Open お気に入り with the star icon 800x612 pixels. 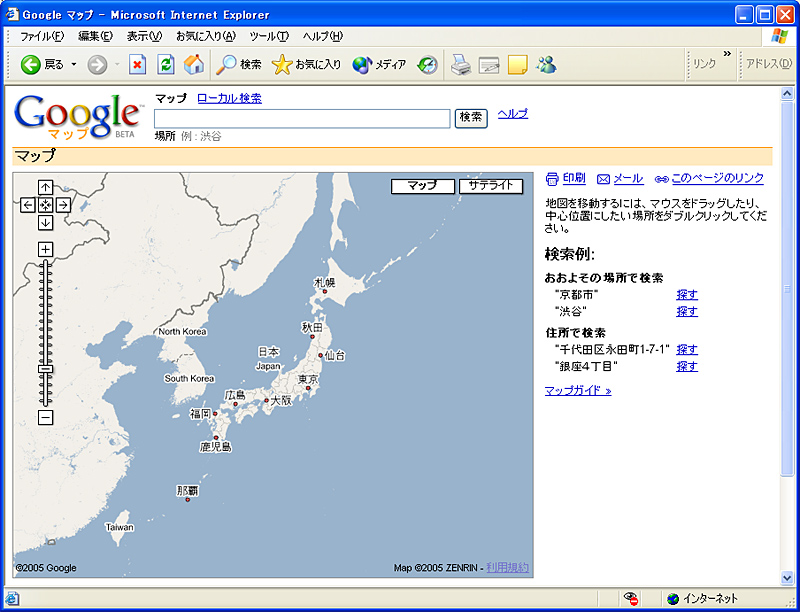pos(283,64)
